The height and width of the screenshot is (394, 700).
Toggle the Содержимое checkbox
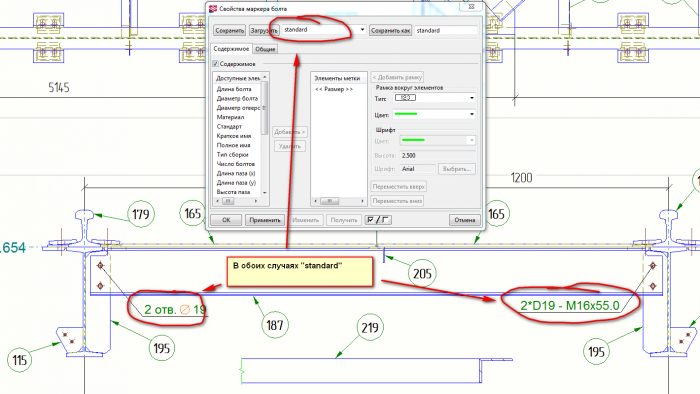click(x=215, y=64)
